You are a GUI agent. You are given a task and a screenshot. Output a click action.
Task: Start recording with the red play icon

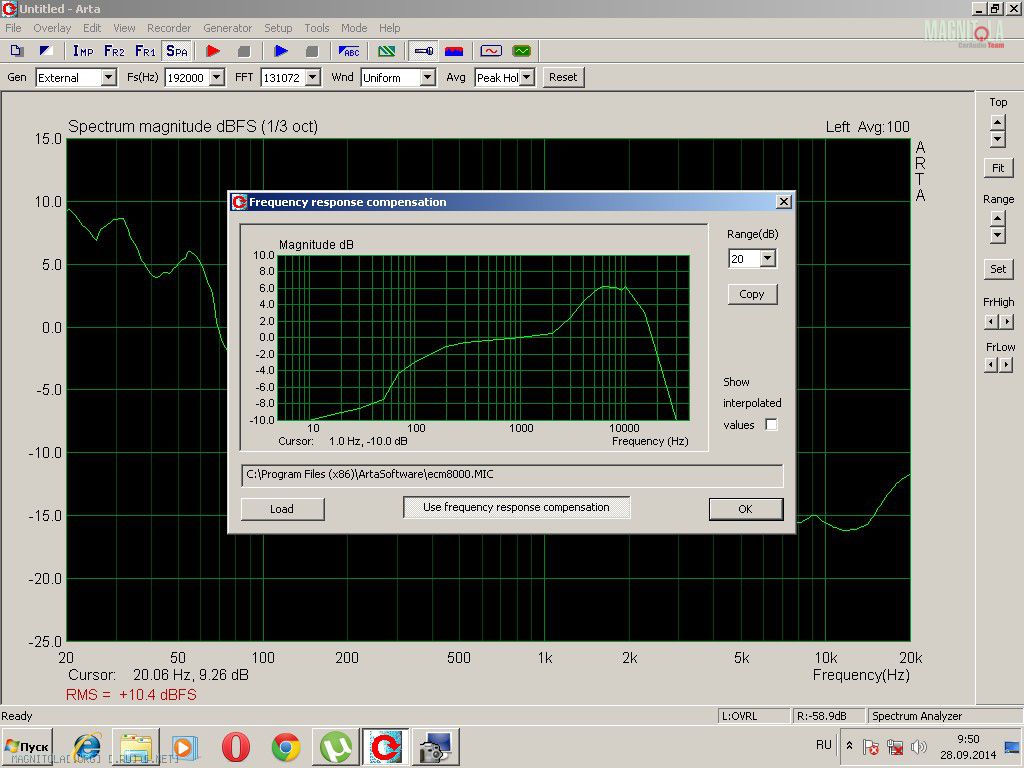point(213,51)
